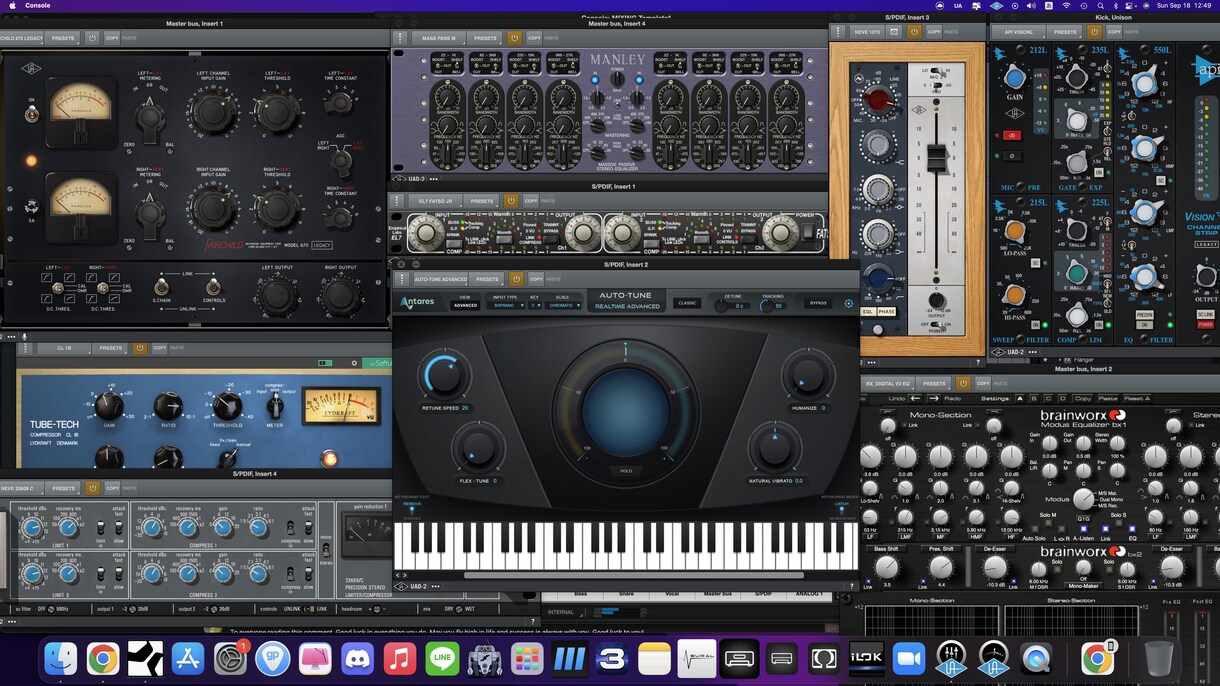
Task: Click the Auto-Tune keyboard horizontal scrollbar
Action: pyautogui.click(x=633, y=575)
